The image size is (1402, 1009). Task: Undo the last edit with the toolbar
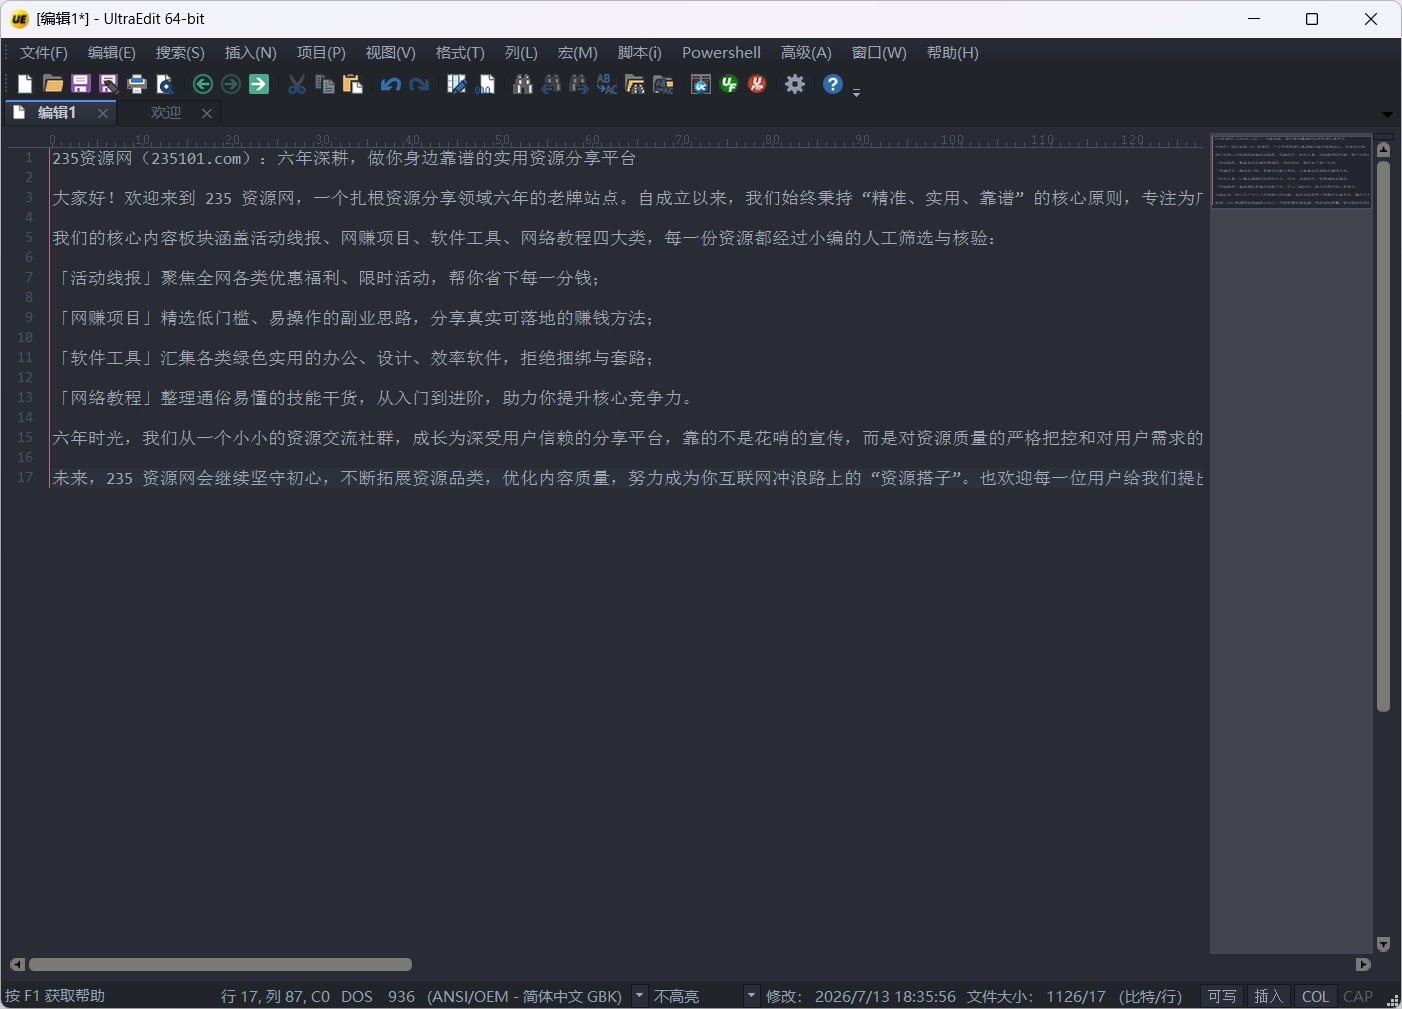(391, 85)
